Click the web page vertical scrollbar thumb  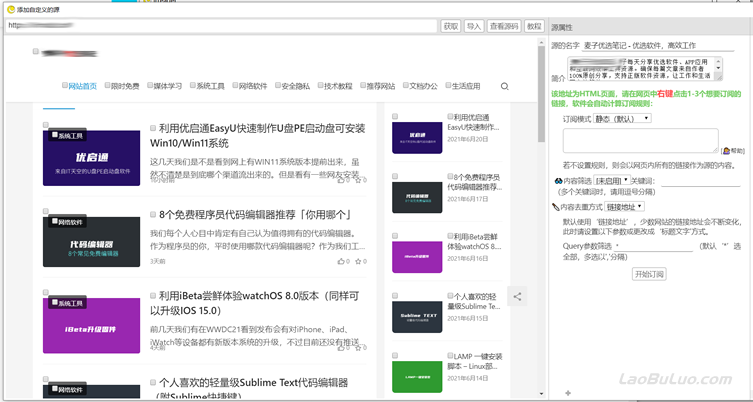point(541,94)
